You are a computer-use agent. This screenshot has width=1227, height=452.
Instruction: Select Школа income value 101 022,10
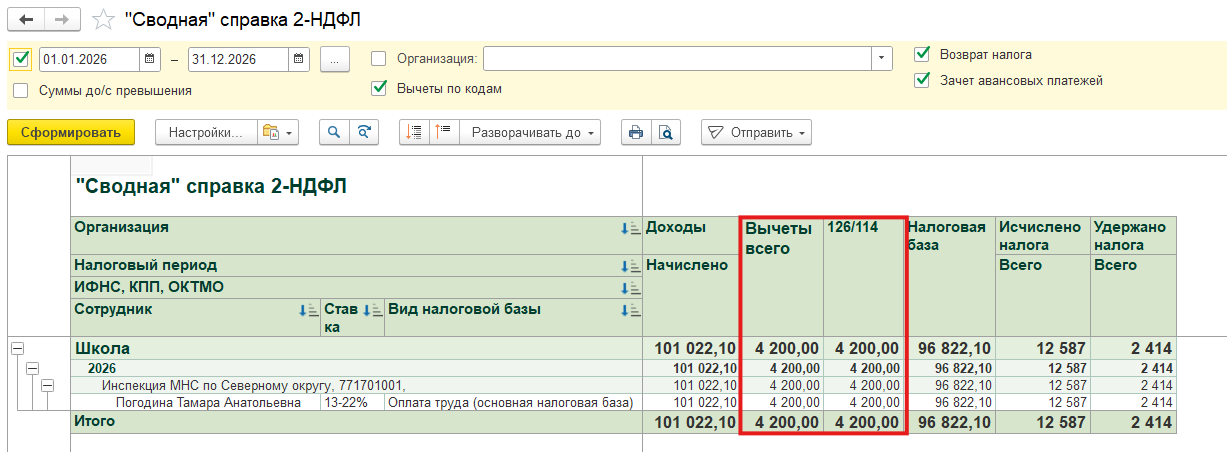pyautogui.click(x=691, y=349)
